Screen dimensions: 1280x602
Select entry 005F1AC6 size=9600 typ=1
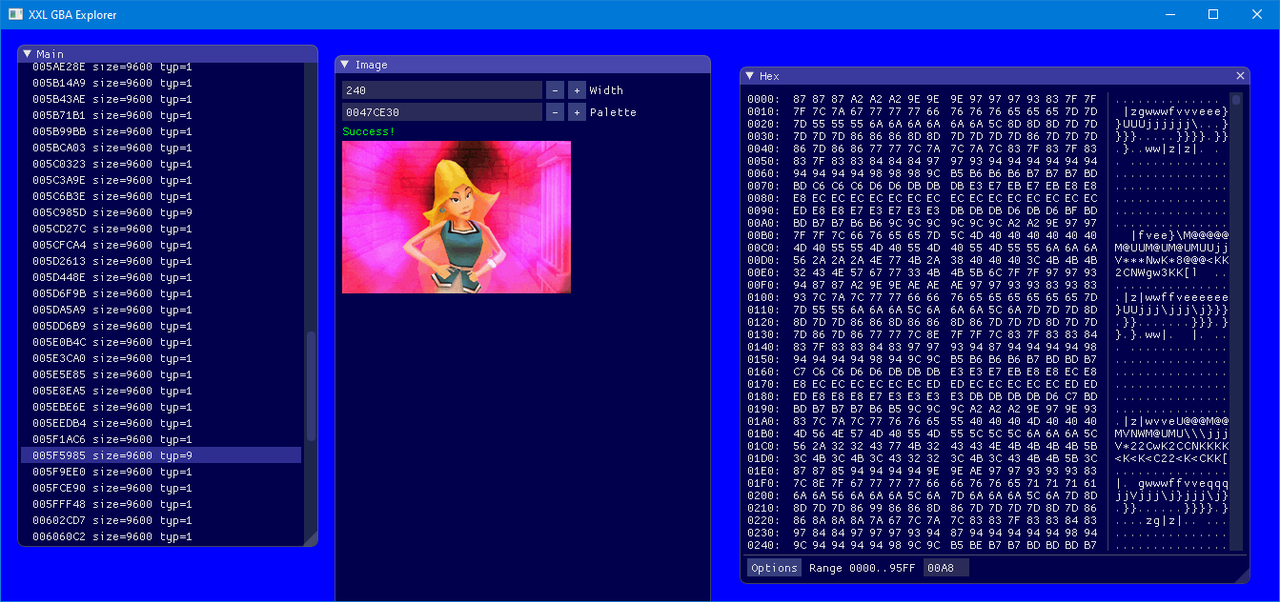161,439
